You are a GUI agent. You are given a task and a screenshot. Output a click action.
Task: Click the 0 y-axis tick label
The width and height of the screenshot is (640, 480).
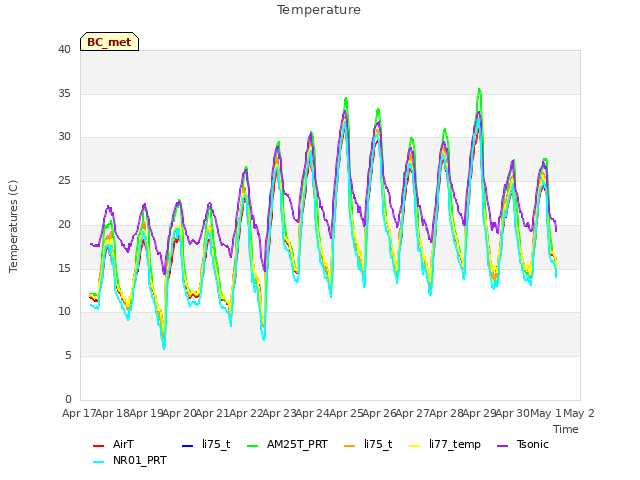pos(68,399)
